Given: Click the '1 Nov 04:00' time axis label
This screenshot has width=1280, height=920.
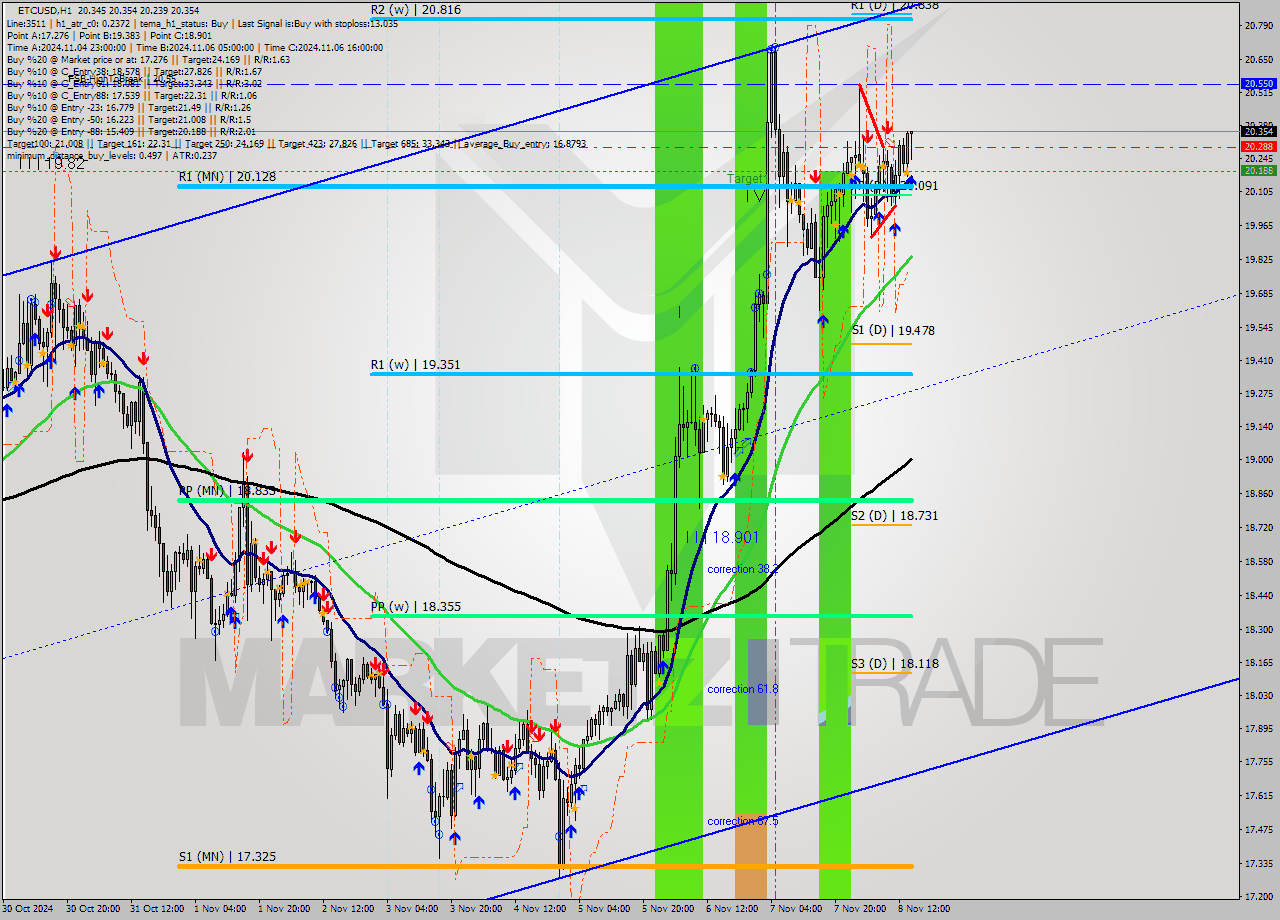Looking at the screenshot, I should [219, 909].
